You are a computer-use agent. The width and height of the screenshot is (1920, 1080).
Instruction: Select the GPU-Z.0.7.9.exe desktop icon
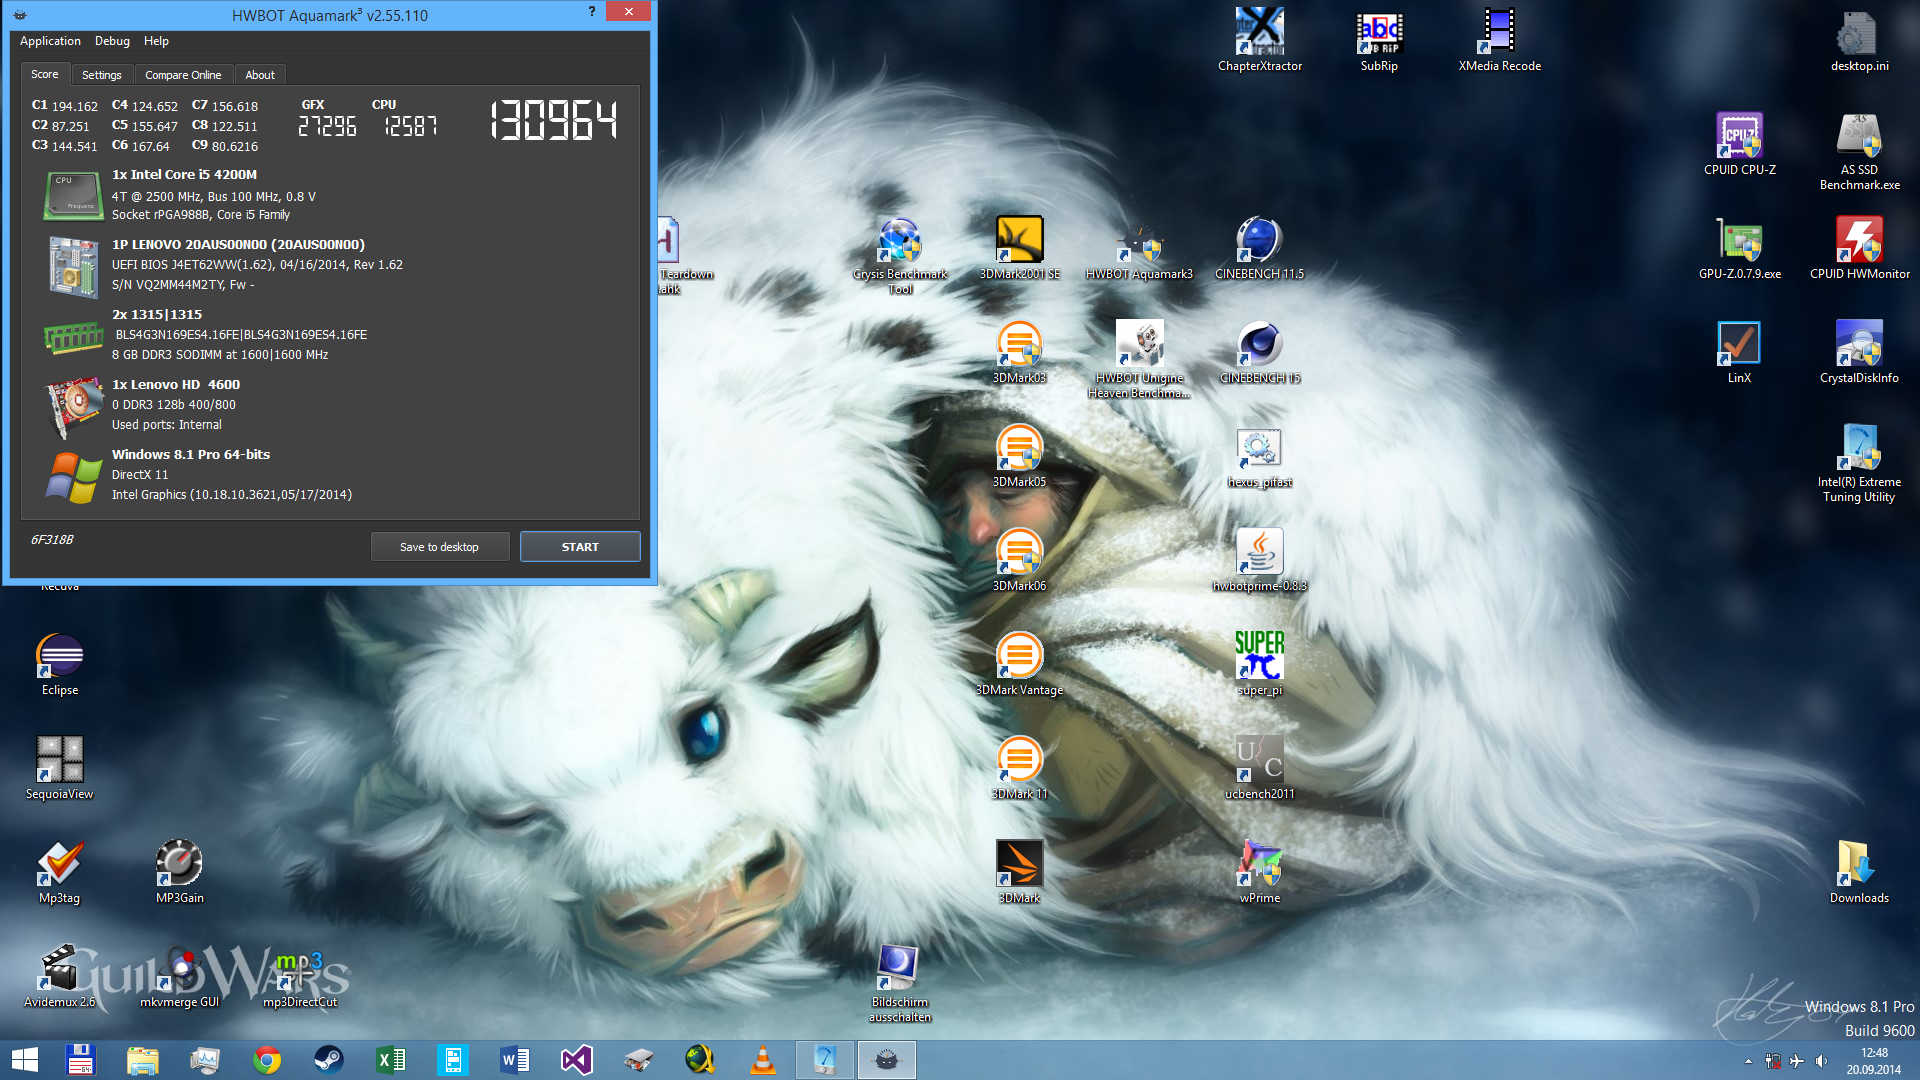coord(1740,248)
